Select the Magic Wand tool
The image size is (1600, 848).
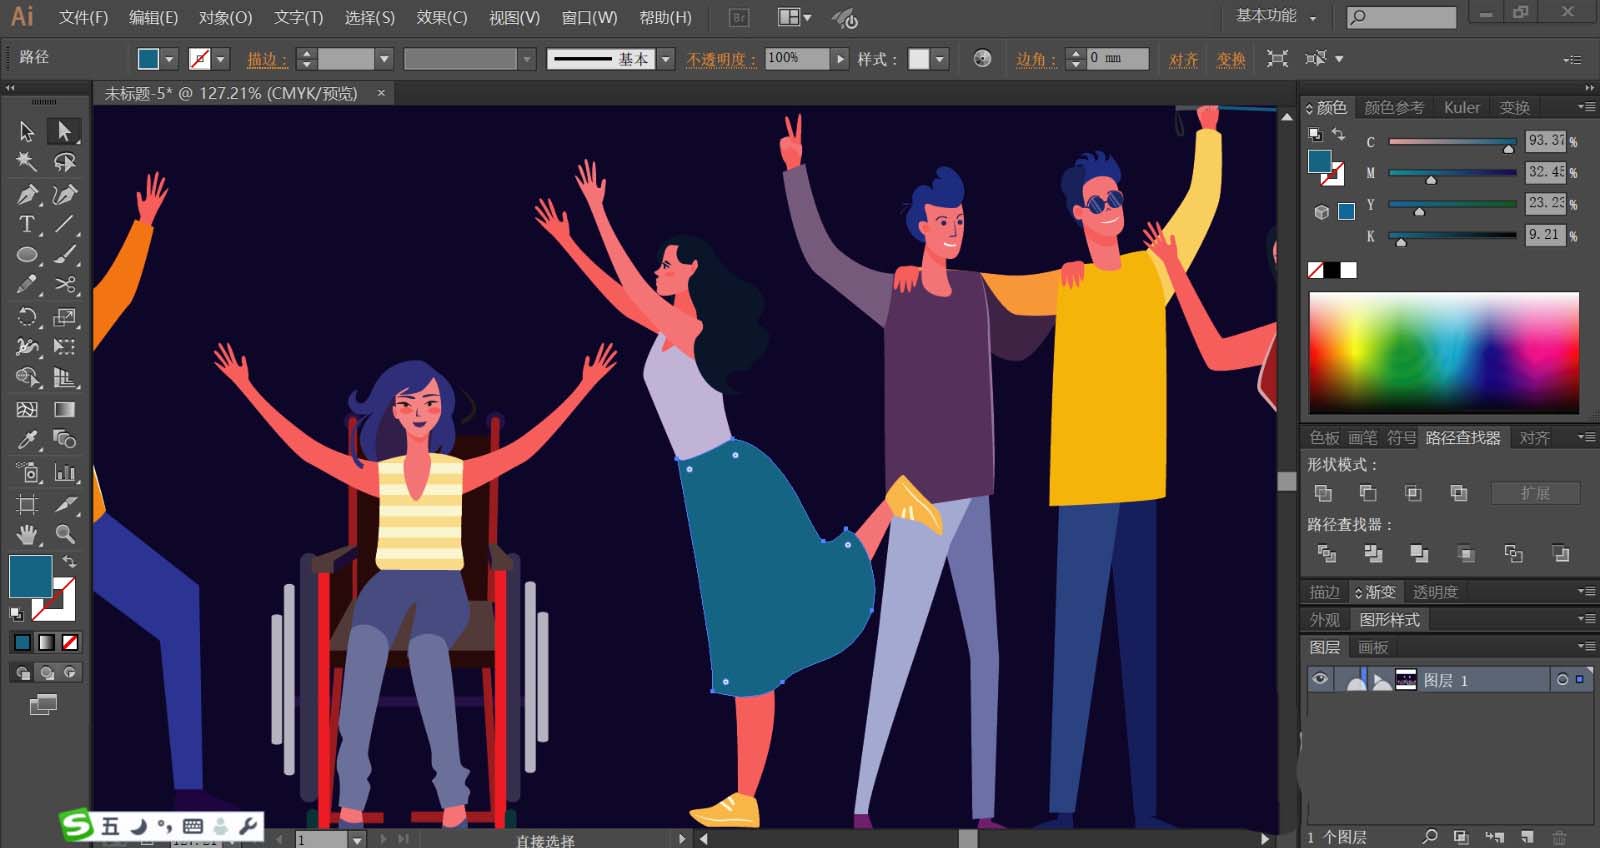click(x=27, y=162)
